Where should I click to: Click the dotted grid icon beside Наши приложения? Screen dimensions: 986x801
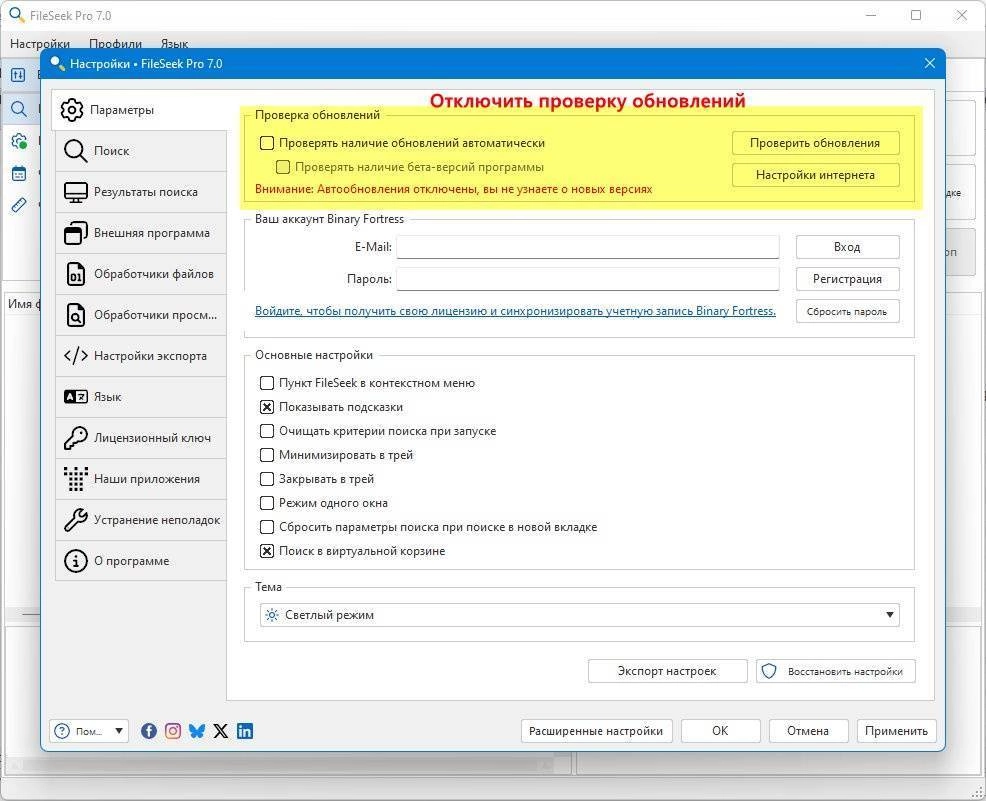pos(75,479)
